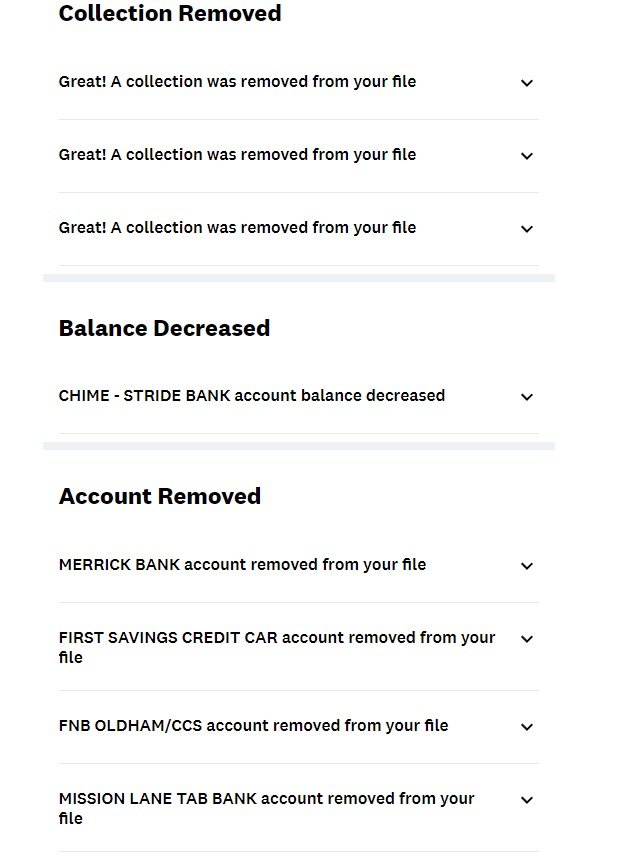Click the Account Removed heading
626x868 pixels.
(160, 497)
